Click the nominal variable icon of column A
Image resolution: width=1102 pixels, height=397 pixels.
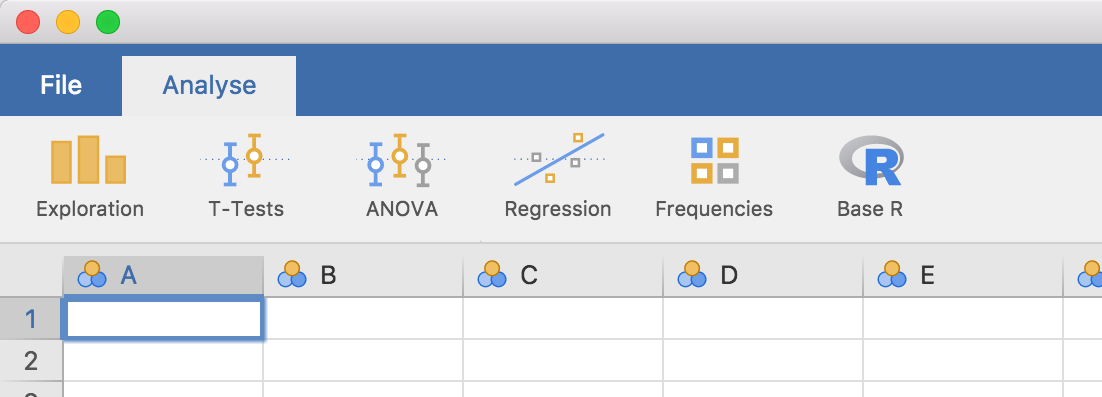(x=92, y=275)
